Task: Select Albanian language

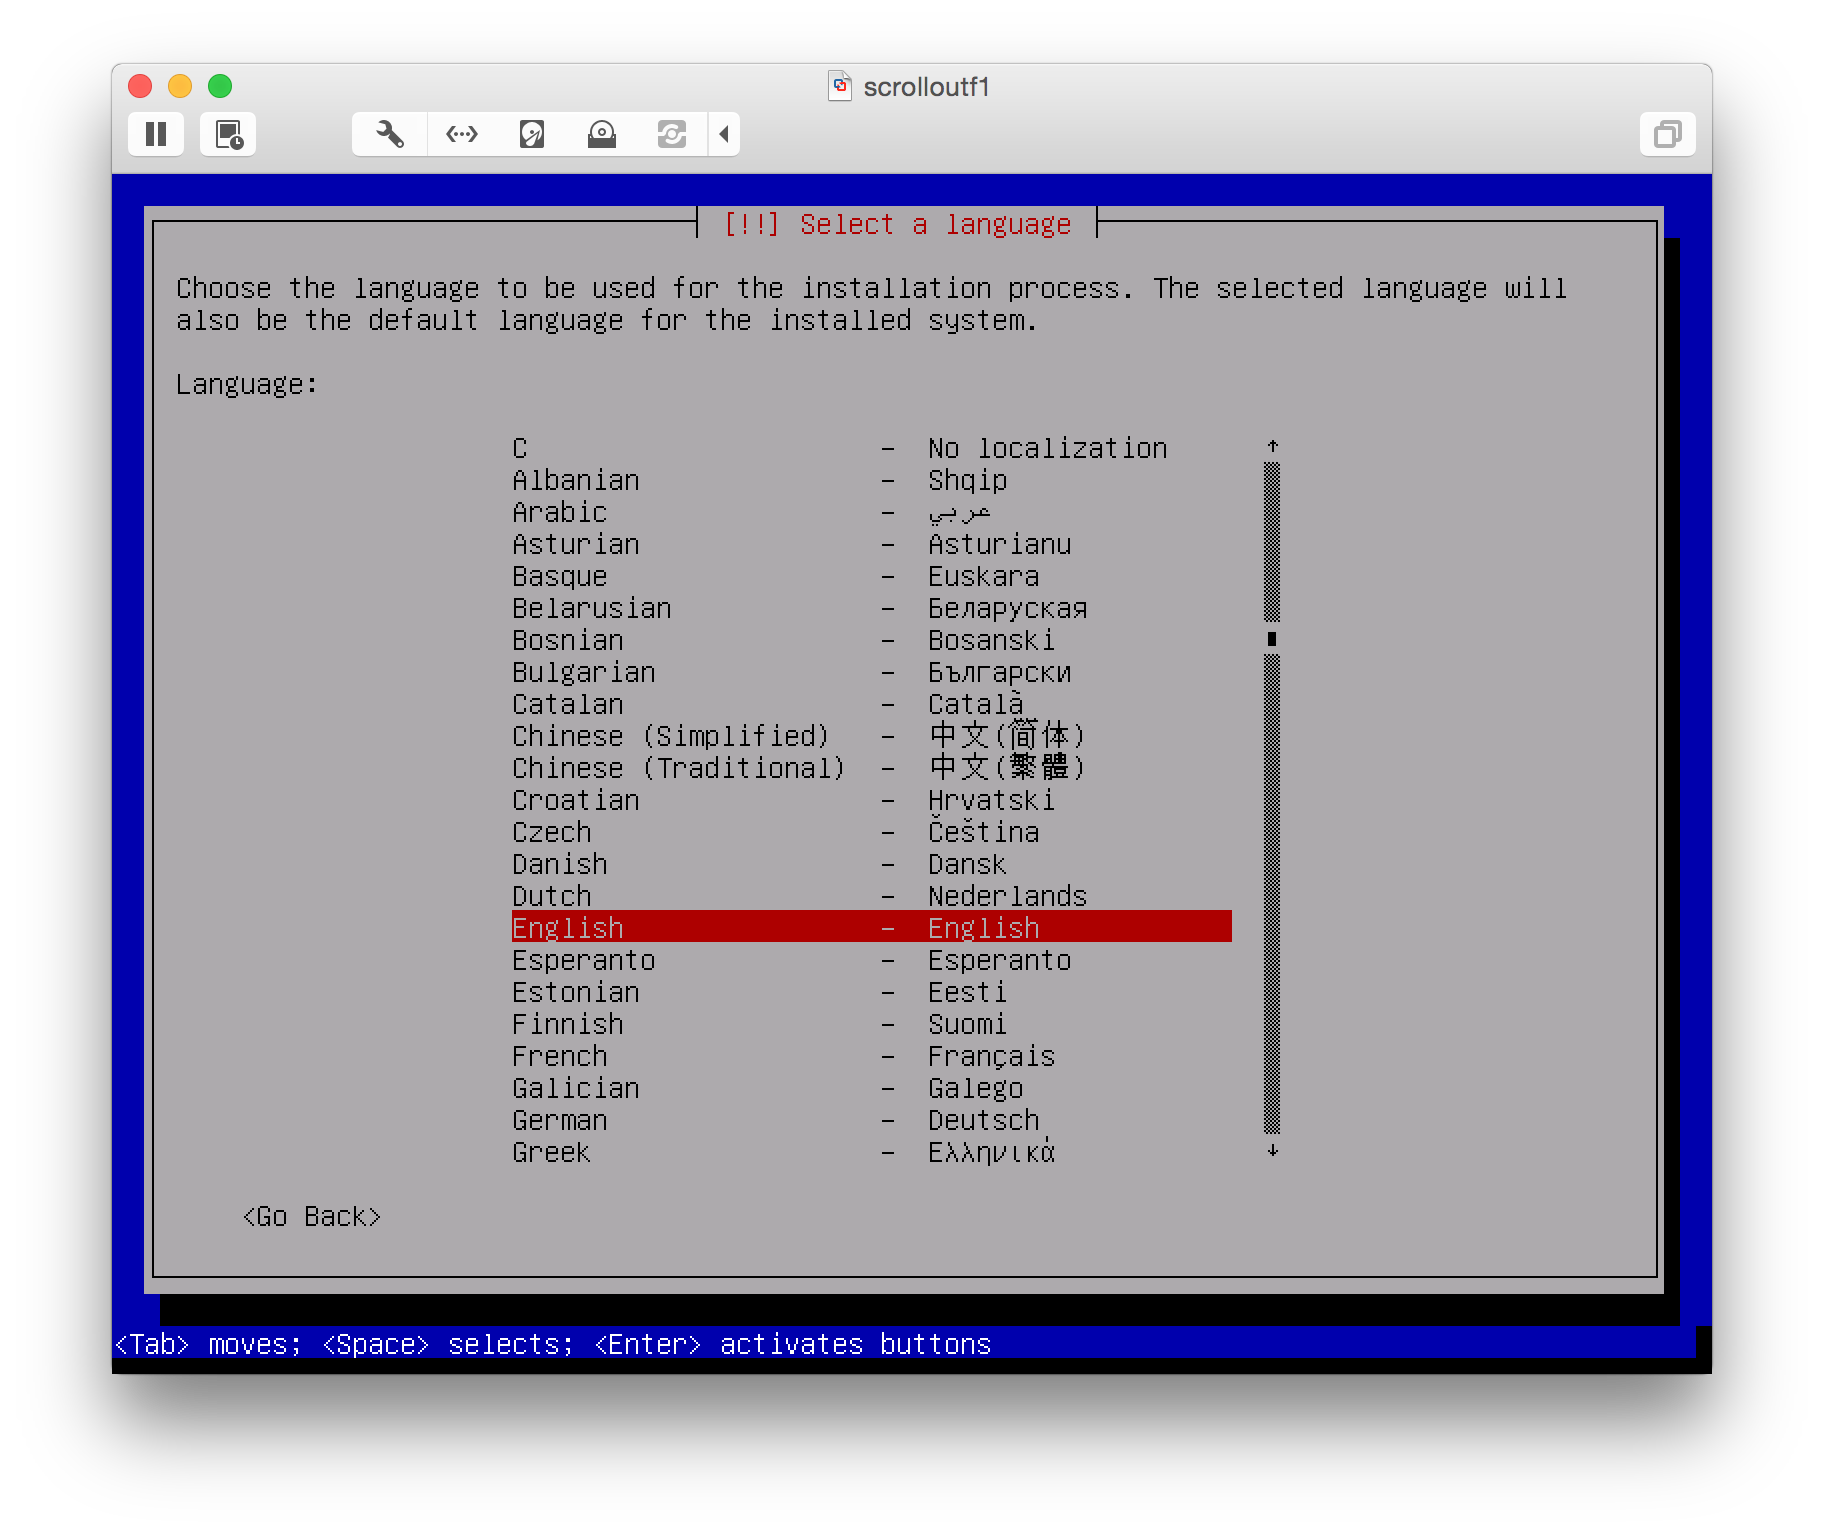Action: tap(871, 480)
